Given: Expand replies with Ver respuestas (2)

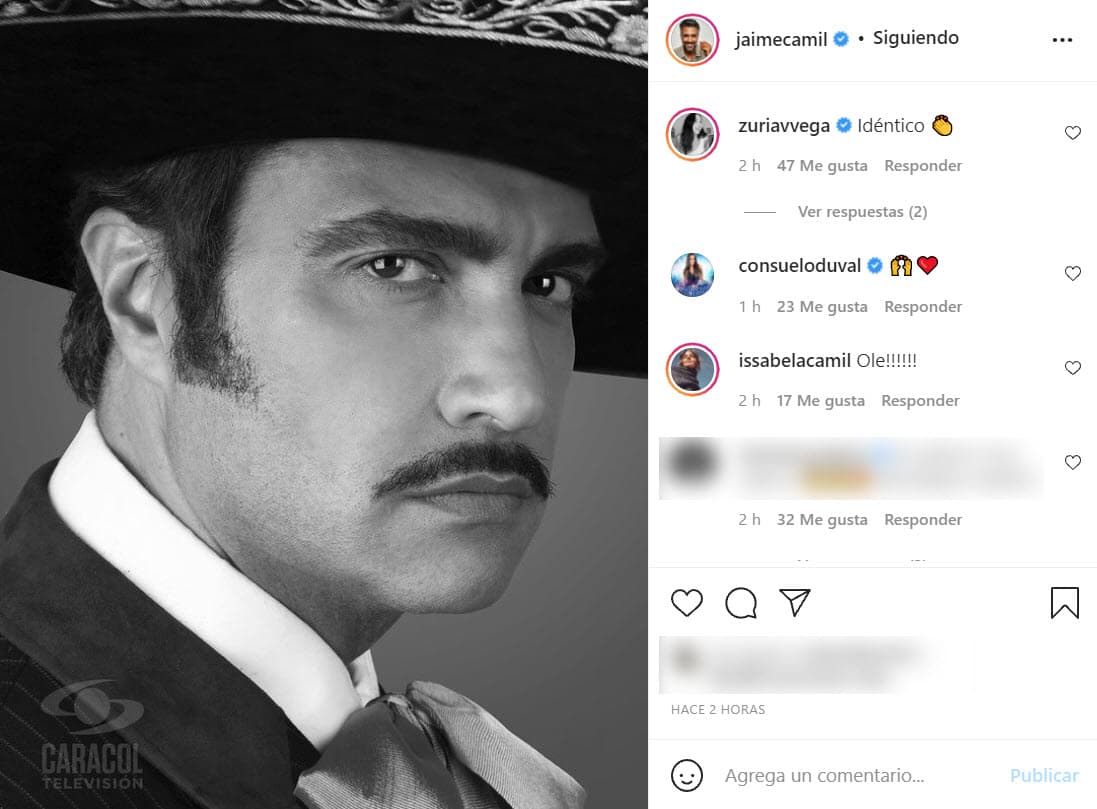Looking at the screenshot, I should [860, 211].
